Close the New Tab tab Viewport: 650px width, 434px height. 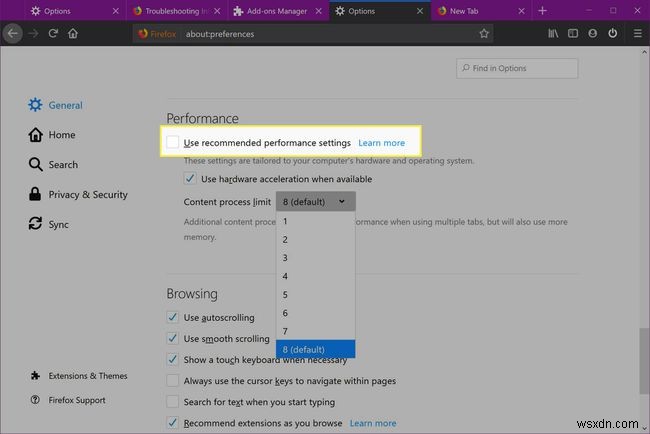521,11
